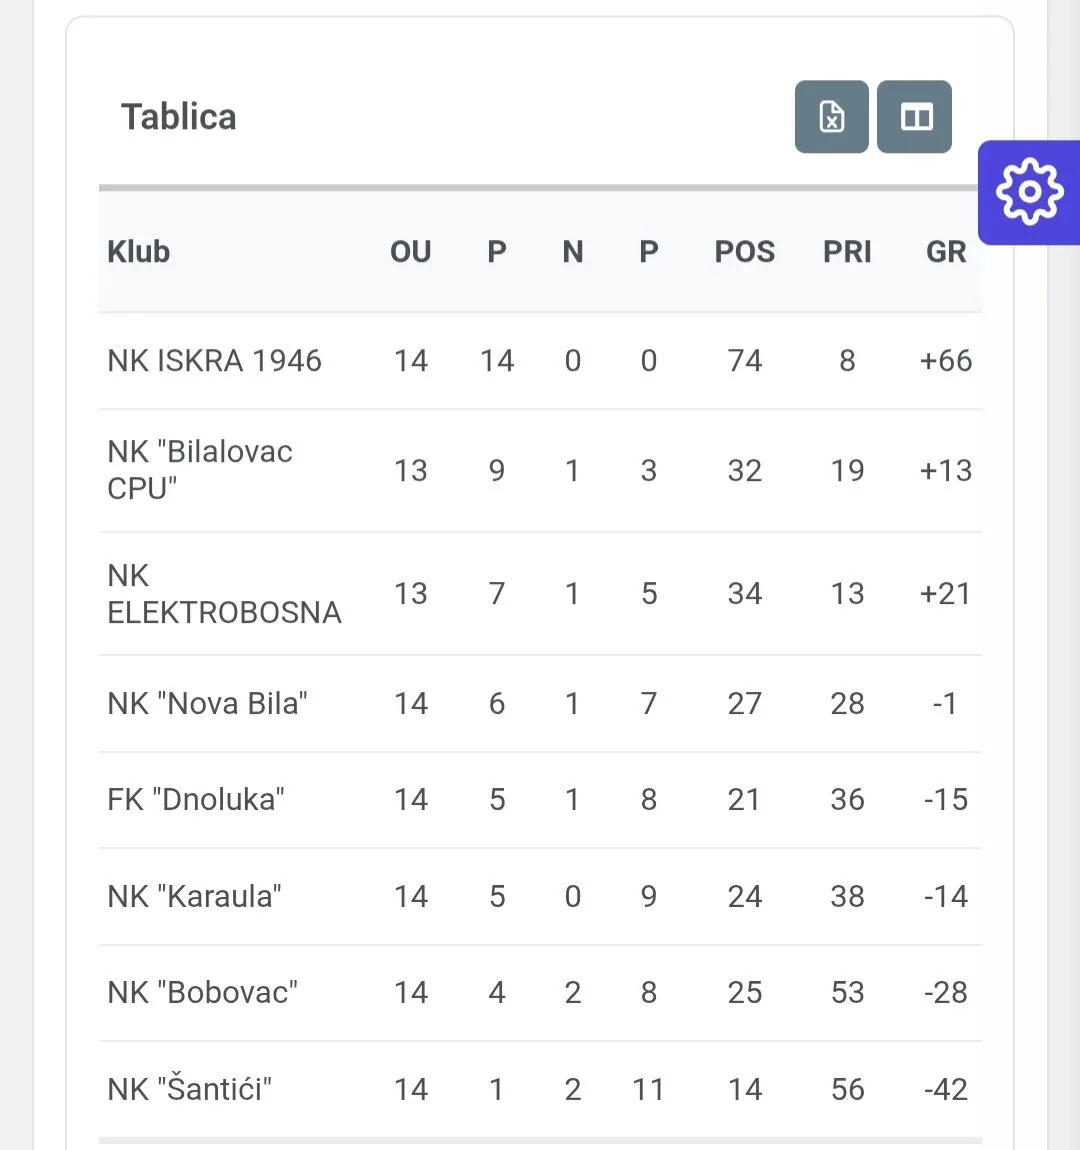Open the NK "Bobovac" club entry
1080x1150 pixels.
202,992
